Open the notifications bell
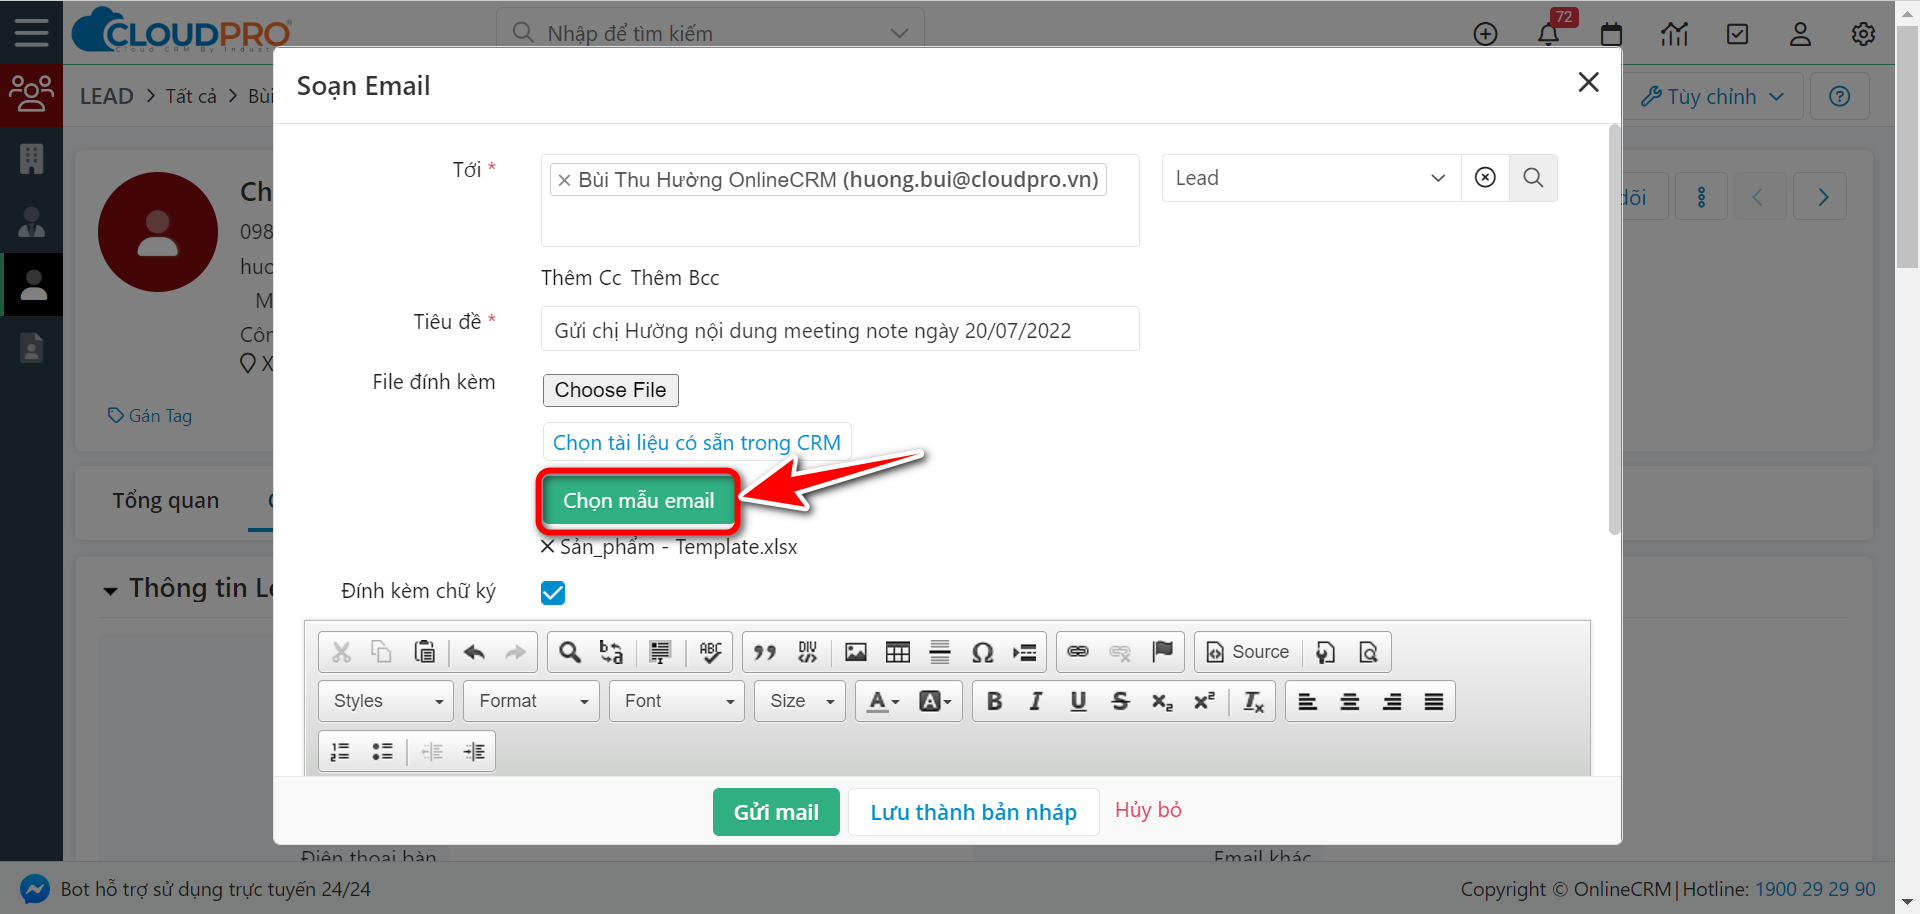1920x914 pixels. (x=1548, y=34)
